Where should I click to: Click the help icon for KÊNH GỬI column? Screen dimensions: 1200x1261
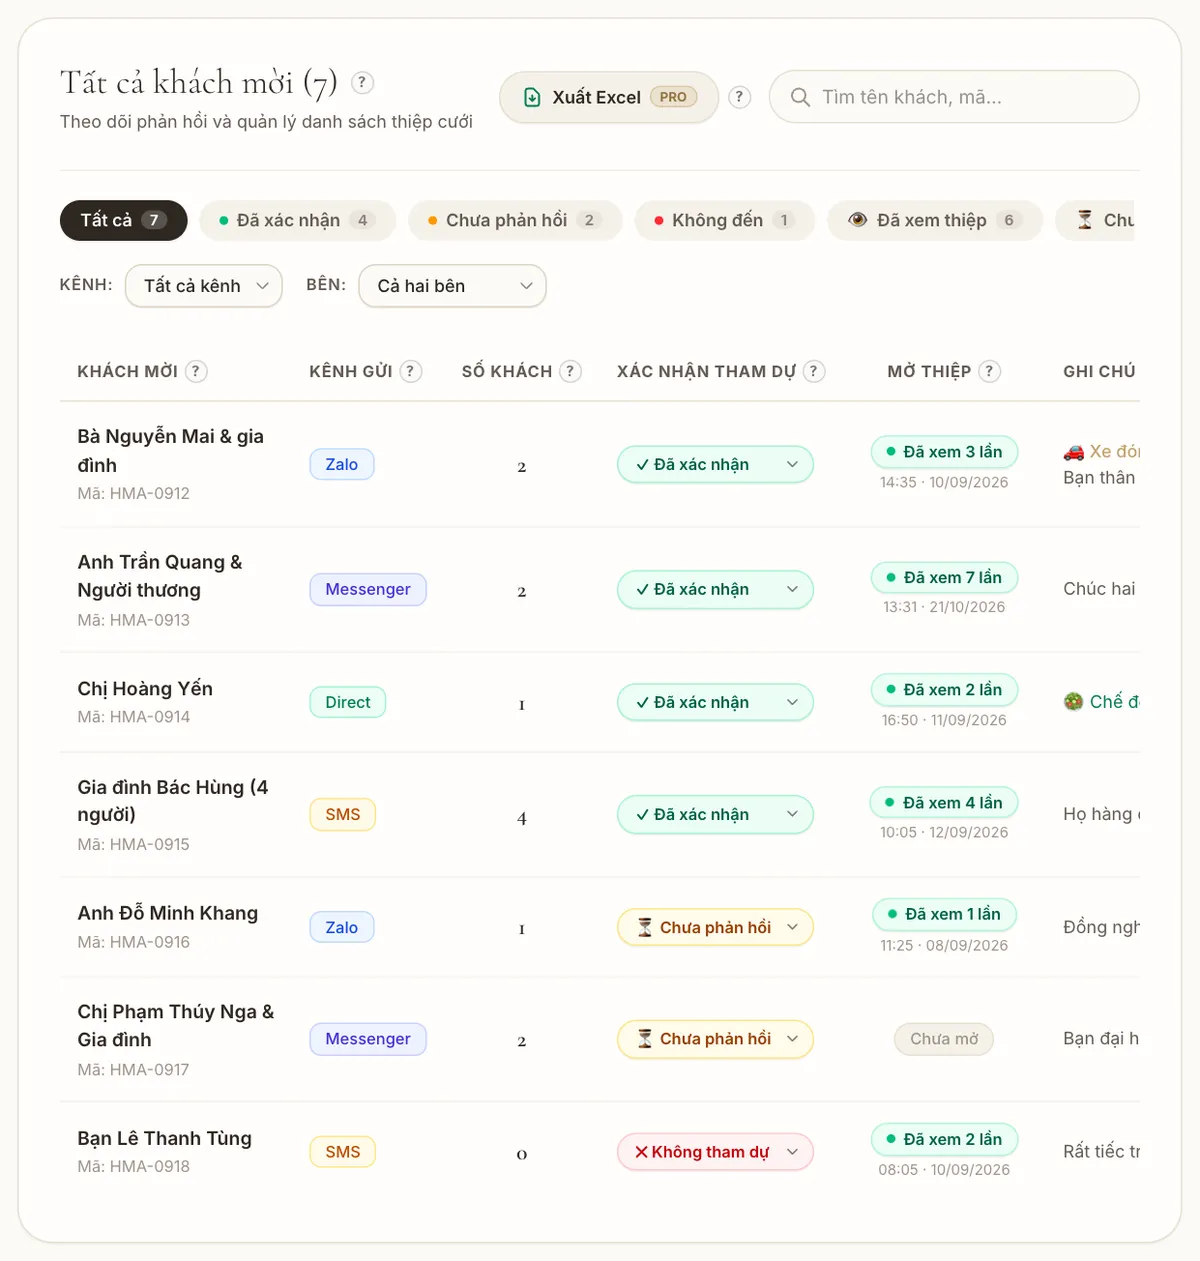tap(411, 371)
